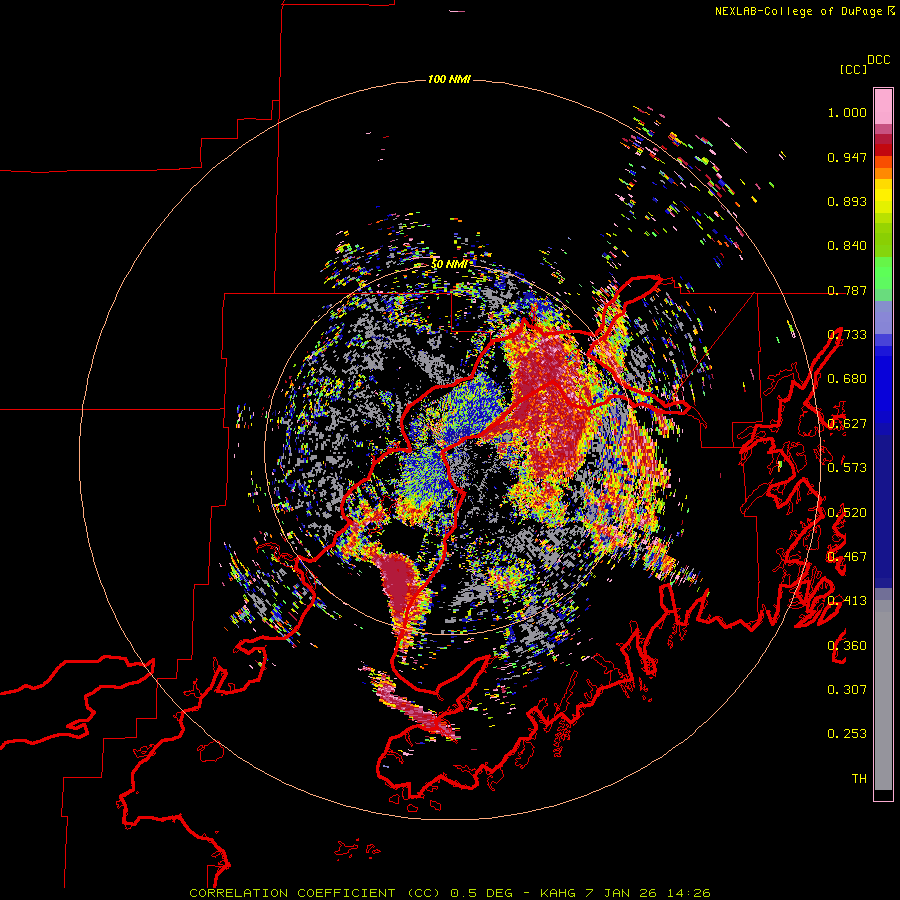Pick the pink segment atop the color bar
Image resolution: width=900 pixels, height=900 pixels.
(883, 106)
